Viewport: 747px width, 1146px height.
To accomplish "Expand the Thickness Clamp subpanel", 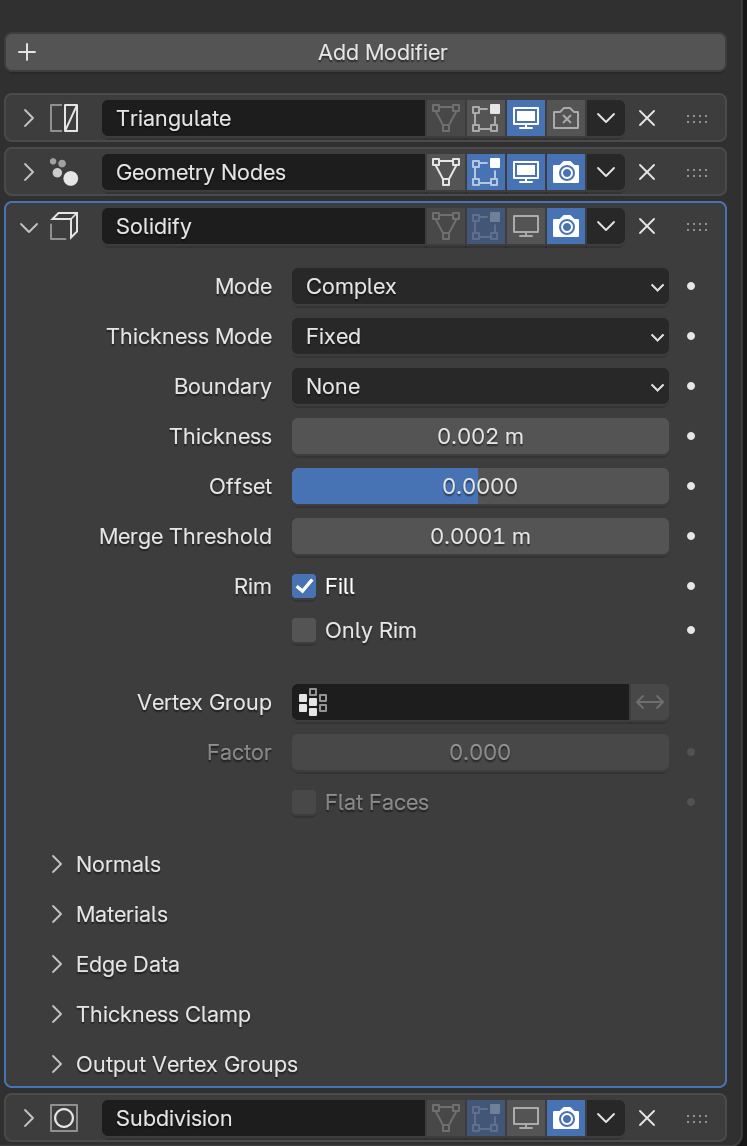I will coord(162,1015).
